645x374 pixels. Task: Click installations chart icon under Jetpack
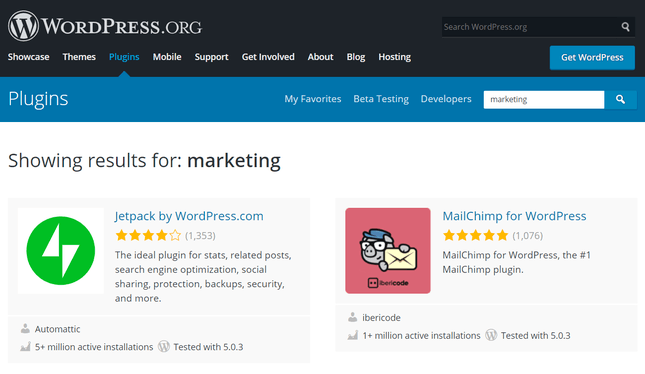pyautogui.click(x=25, y=346)
